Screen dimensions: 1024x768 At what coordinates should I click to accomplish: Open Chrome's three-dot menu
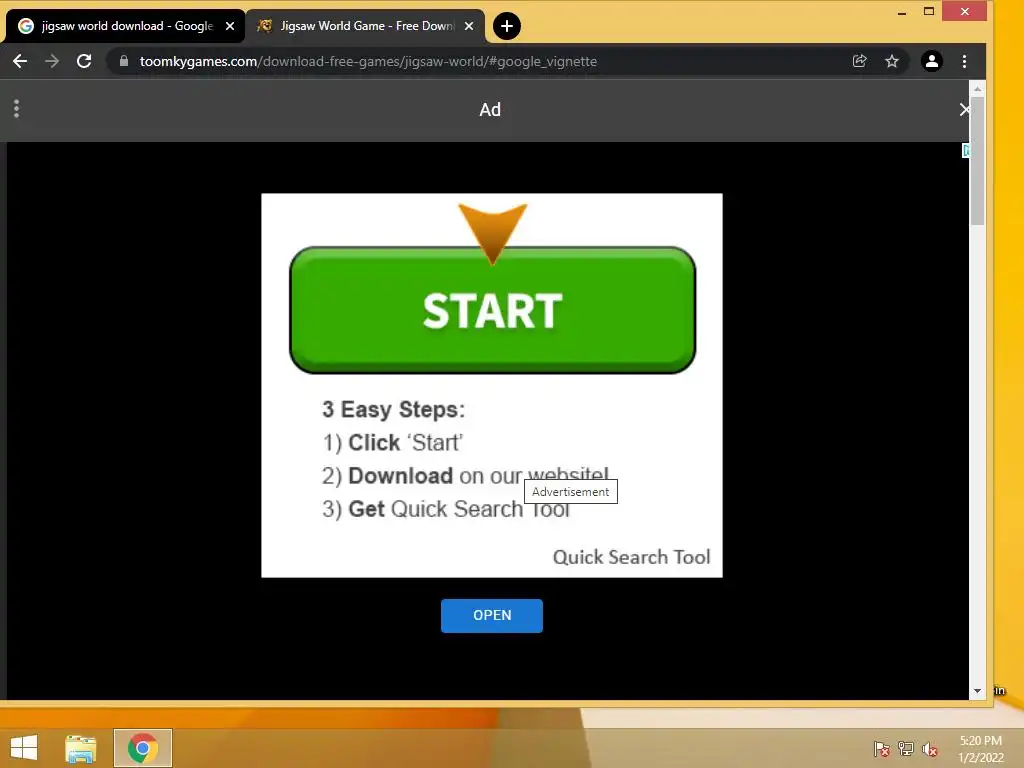(x=964, y=61)
